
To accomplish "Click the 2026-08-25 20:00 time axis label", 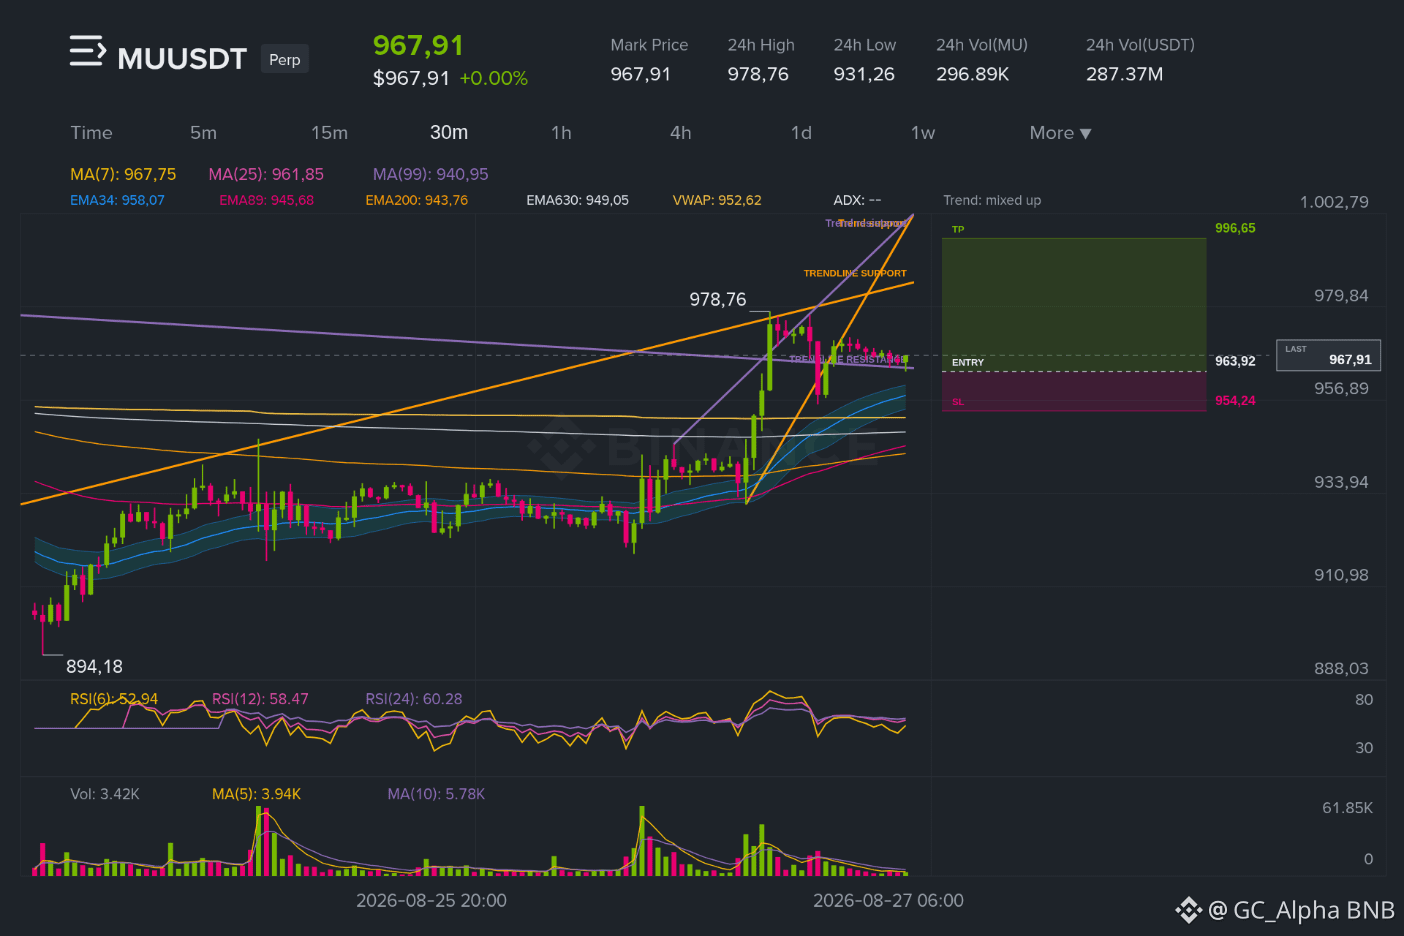I will click(x=431, y=900).
